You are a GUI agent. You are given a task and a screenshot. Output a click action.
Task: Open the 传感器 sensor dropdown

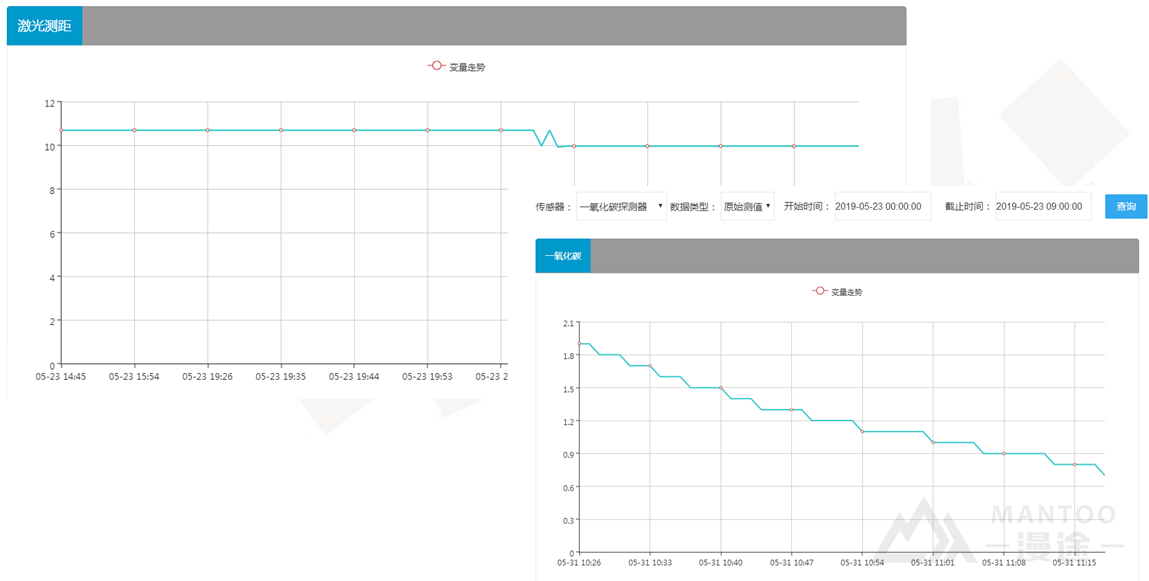pyautogui.click(x=621, y=207)
